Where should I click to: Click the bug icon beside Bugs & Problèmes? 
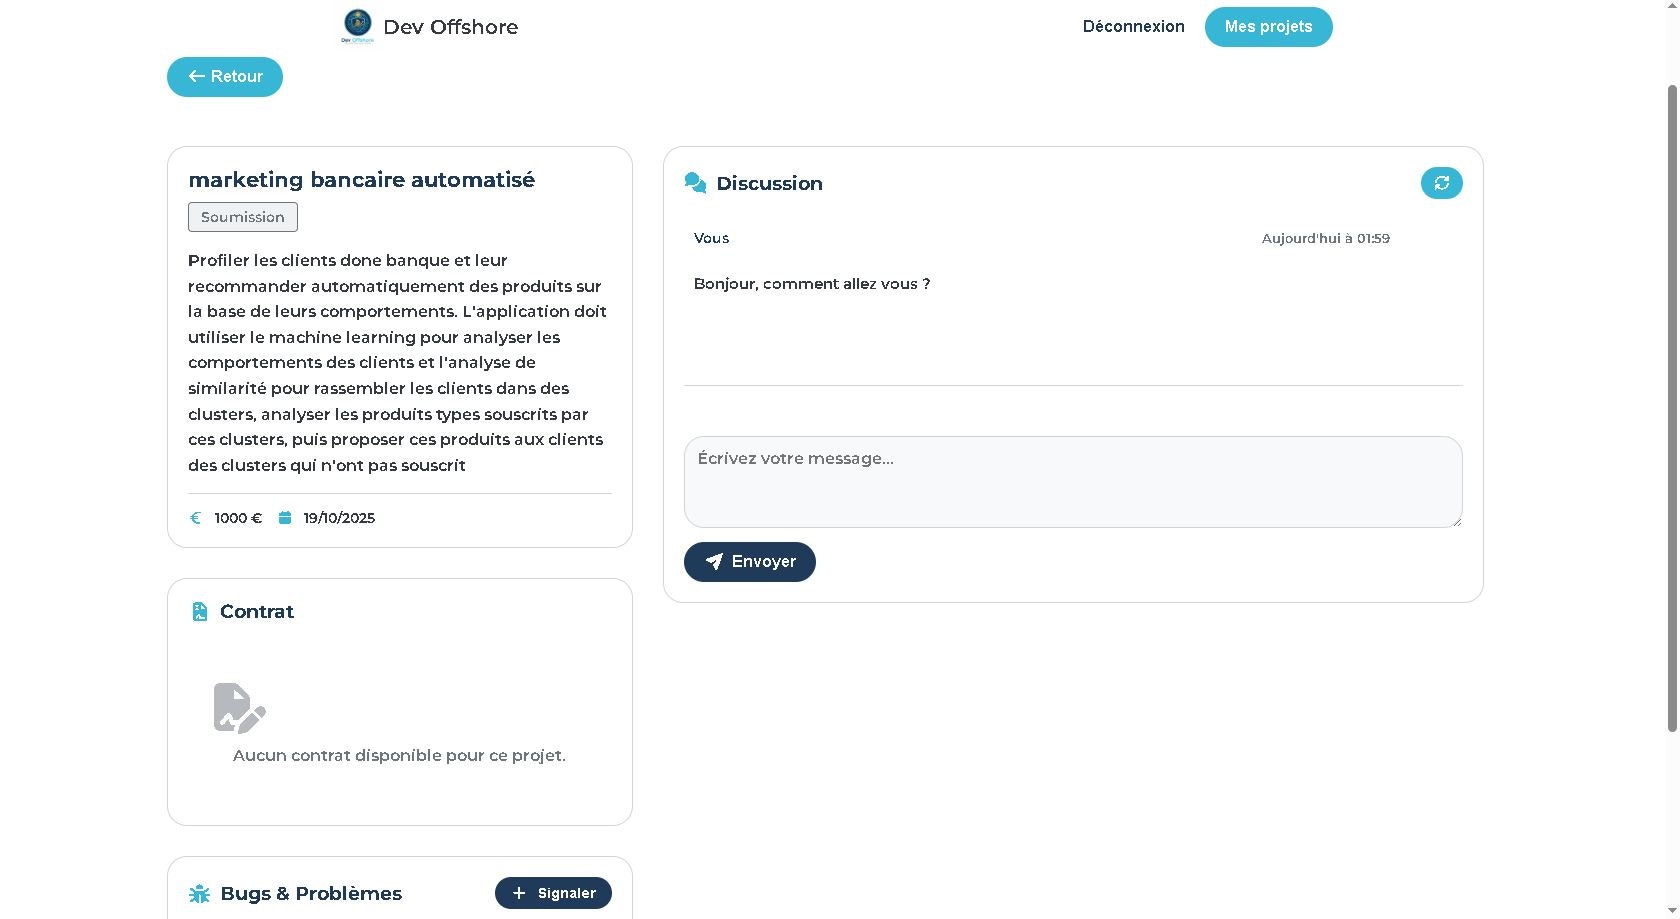click(200, 893)
